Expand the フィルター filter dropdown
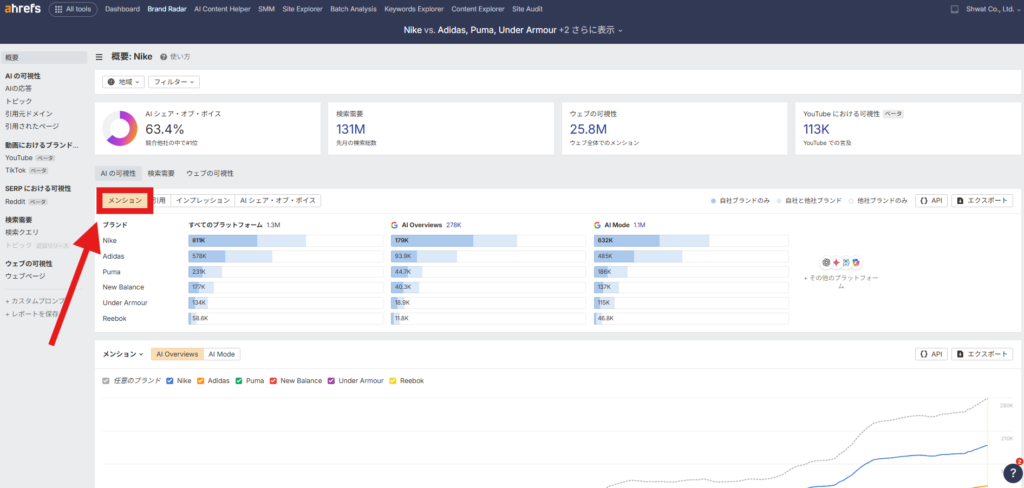The image size is (1024, 488). [x=174, y=81]
